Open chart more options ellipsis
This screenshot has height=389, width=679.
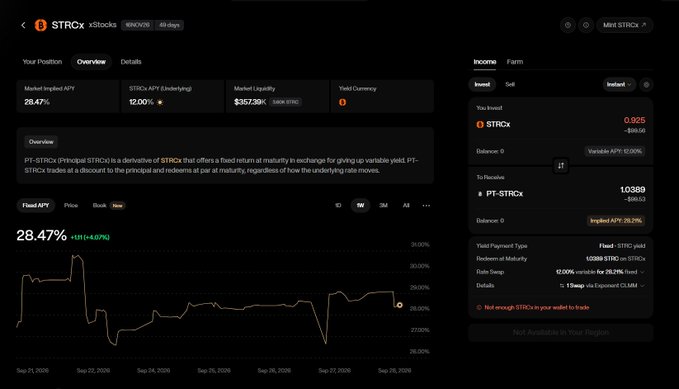tap(426, 205)
